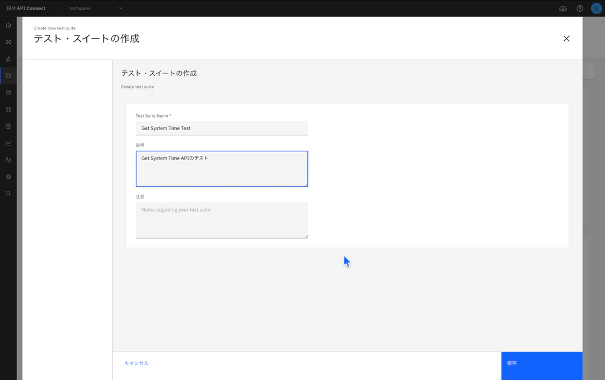Viewport: 605px width, 380px height.
Task: Click the Create new test suite label
Action: pos(54,28)
